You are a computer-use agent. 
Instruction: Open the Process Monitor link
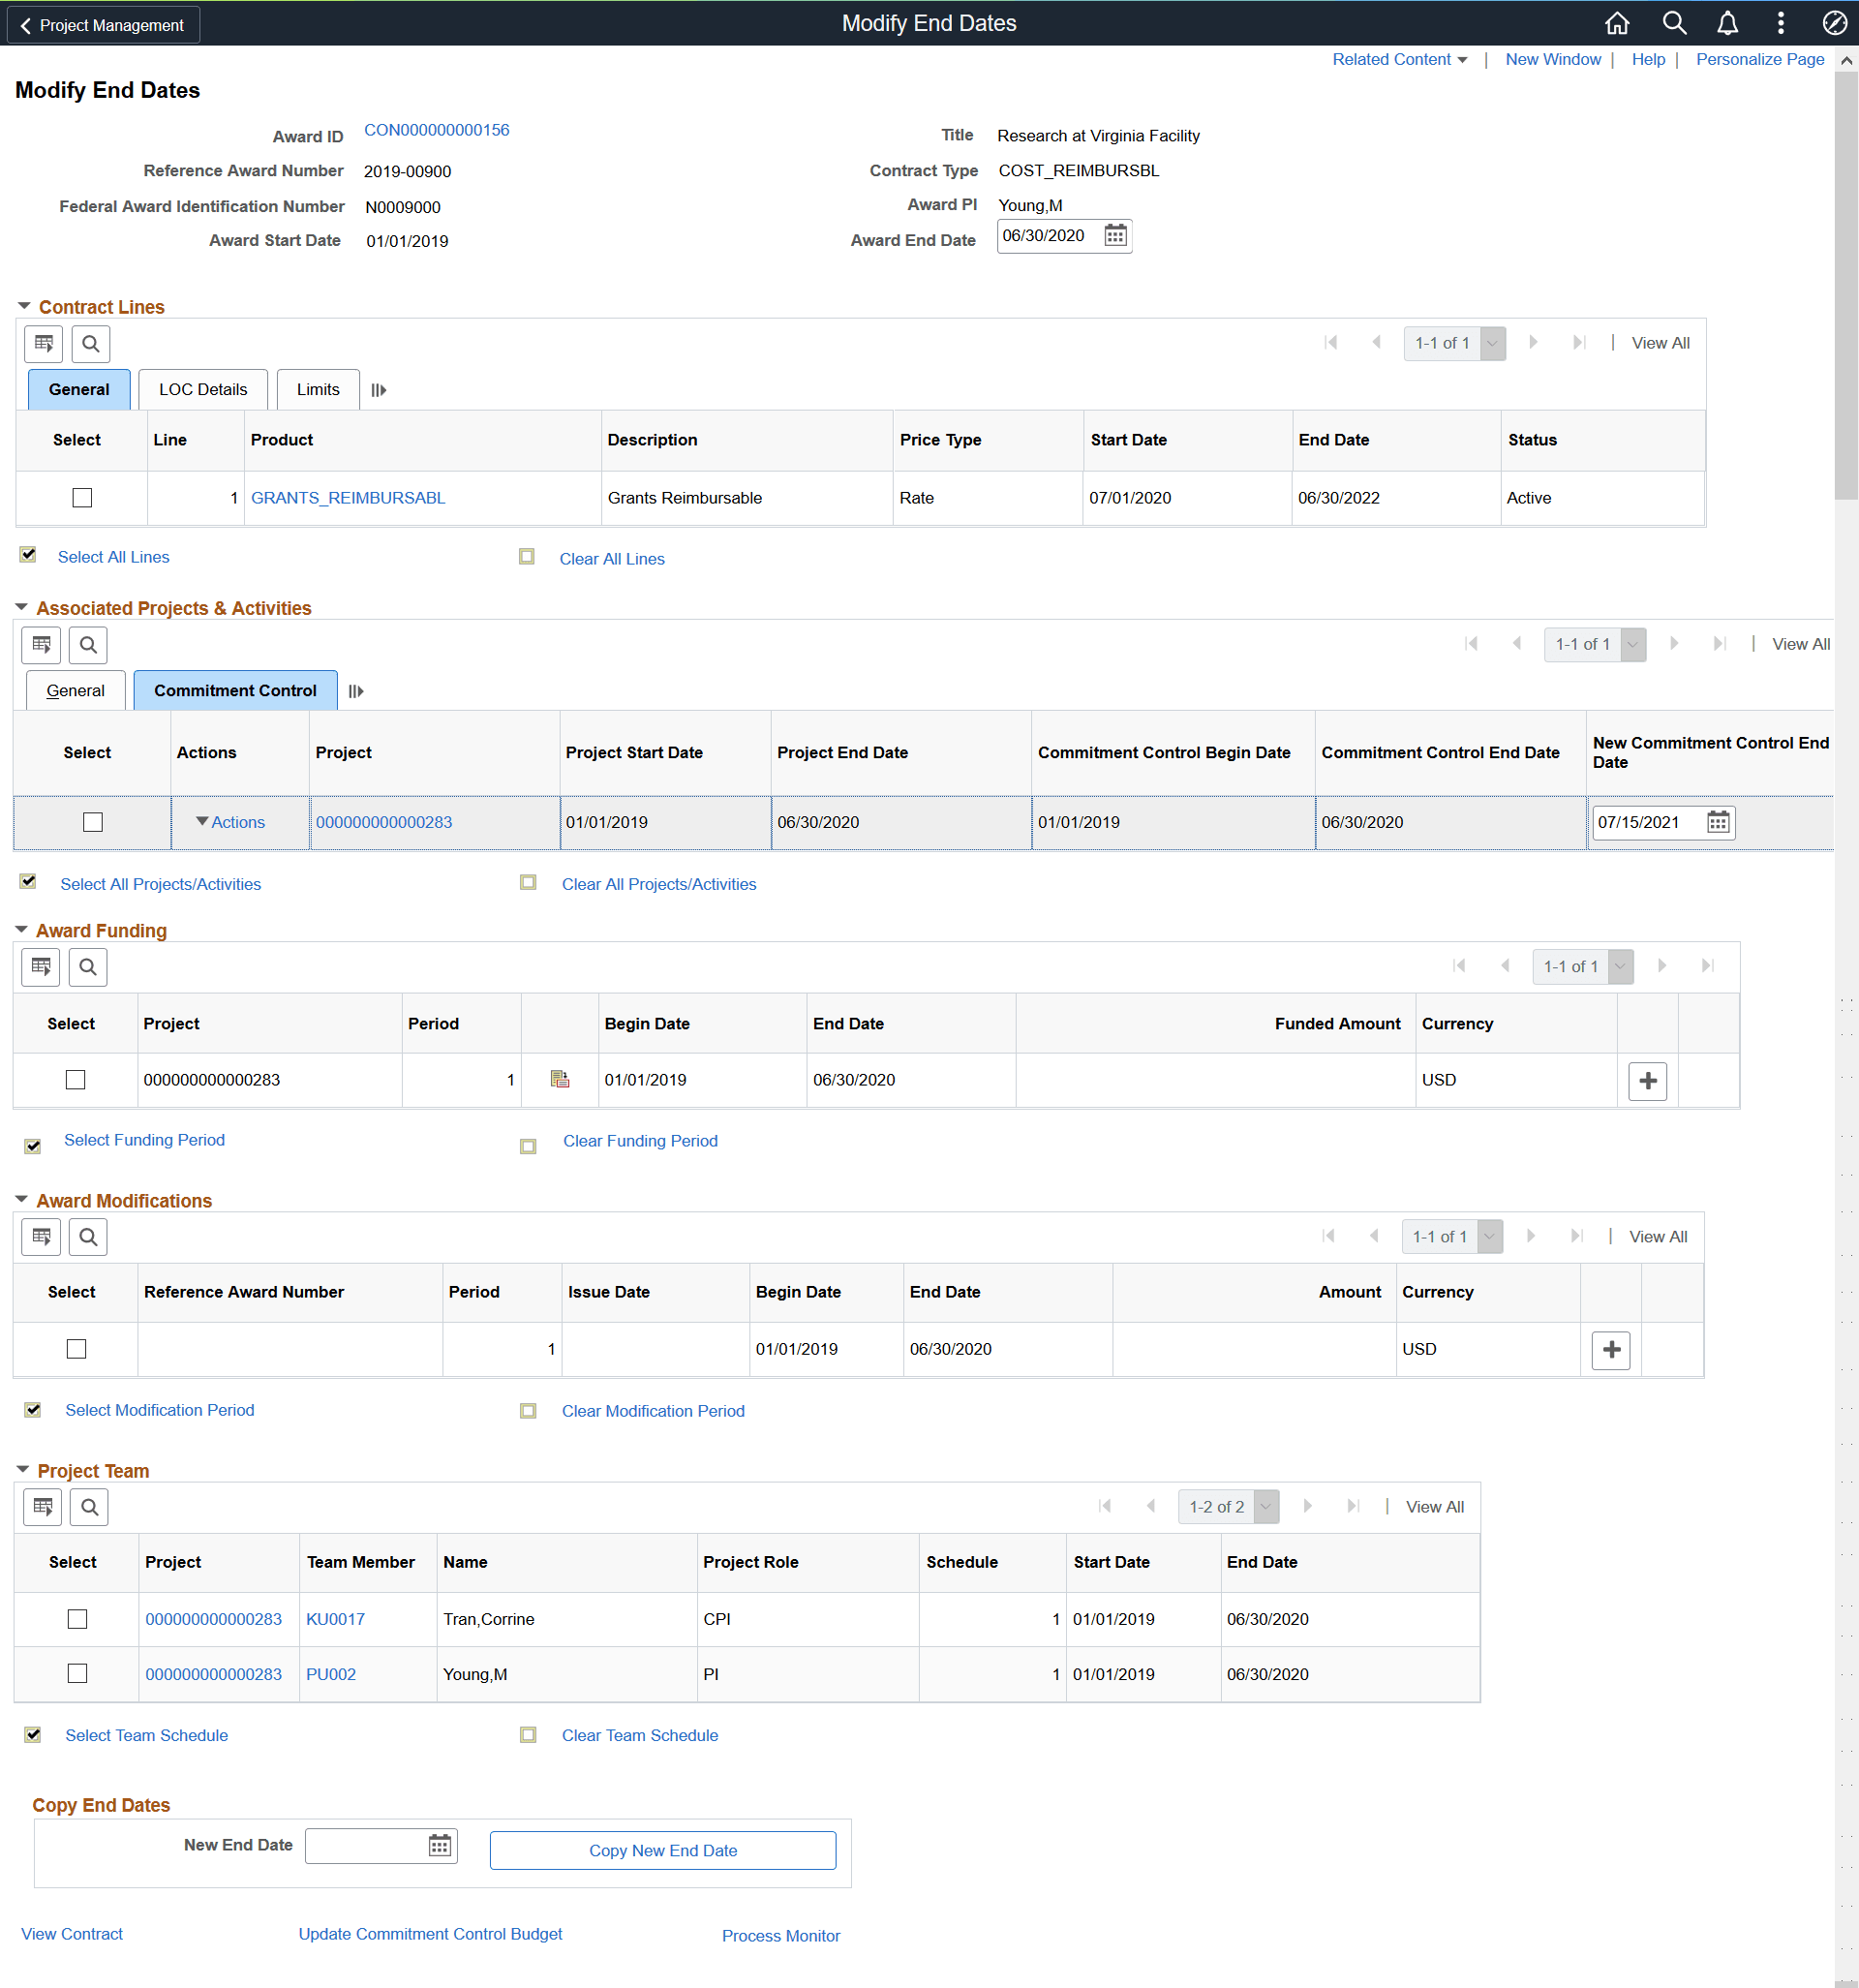780,1935
